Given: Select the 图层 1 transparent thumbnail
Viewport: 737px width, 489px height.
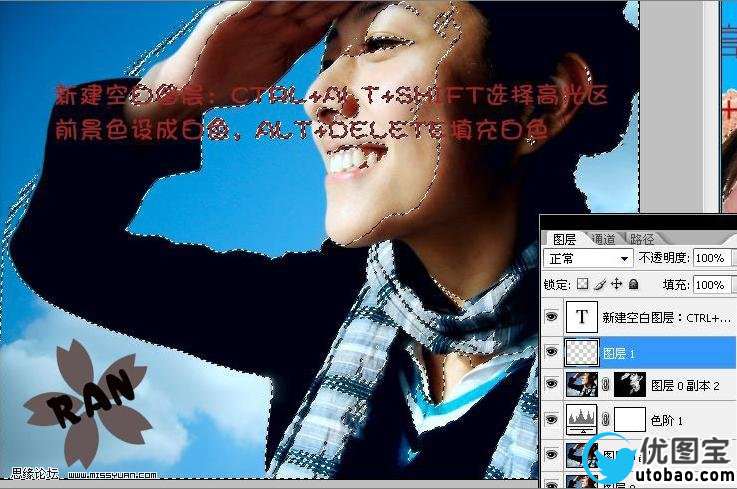Looking at the screenshot, I should pos(582,352).
